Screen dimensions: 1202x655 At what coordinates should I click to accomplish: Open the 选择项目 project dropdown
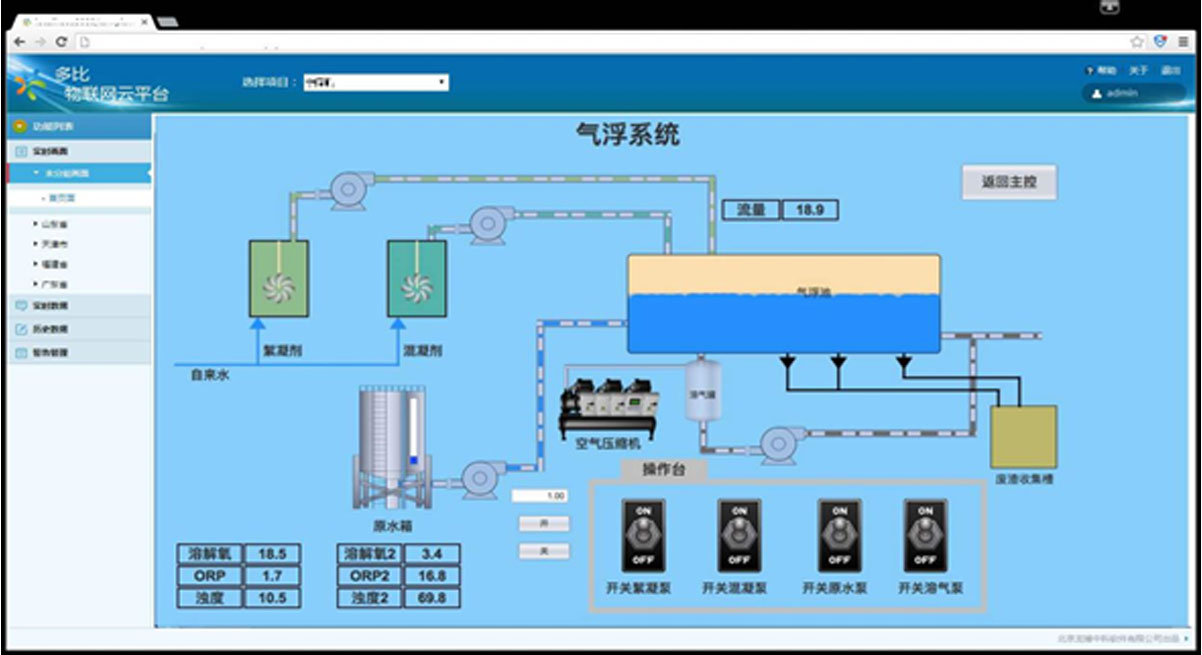(x=375, y=83)
